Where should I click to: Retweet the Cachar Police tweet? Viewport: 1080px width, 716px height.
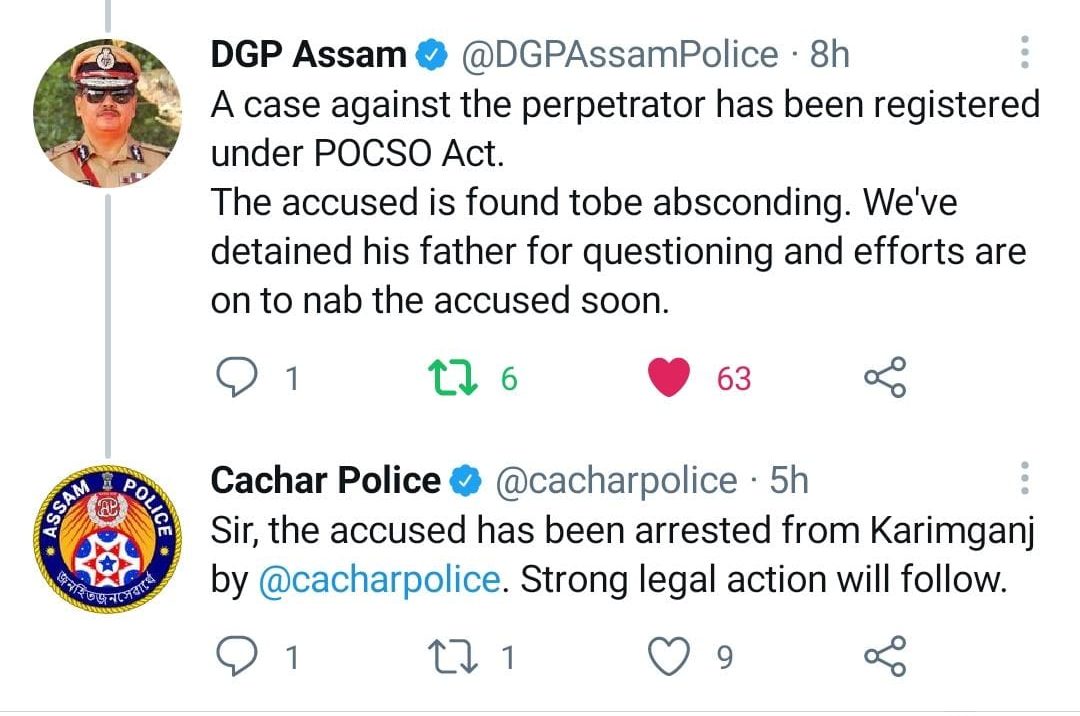445,656
